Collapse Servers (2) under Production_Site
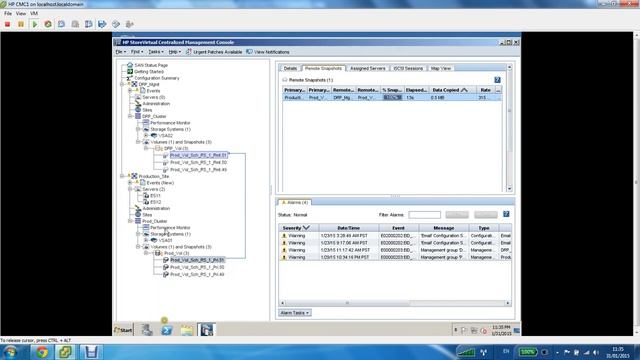The height and width of the screenshot is (360, 640). tap(130, 189)
